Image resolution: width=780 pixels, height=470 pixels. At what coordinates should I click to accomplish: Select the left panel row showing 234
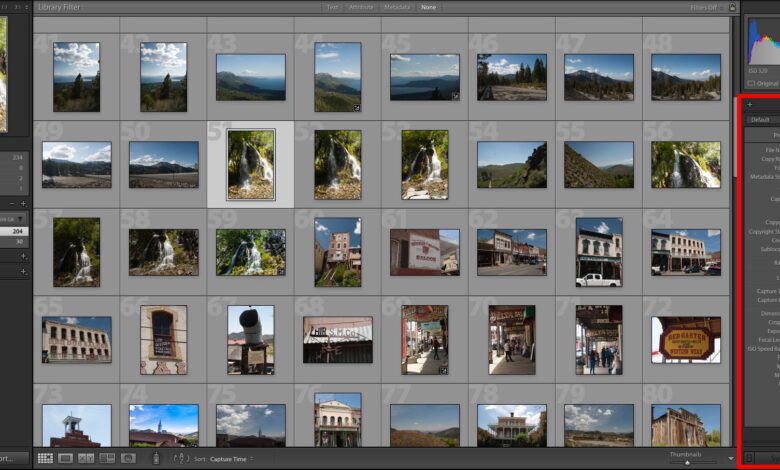click(x=14, y=157)
